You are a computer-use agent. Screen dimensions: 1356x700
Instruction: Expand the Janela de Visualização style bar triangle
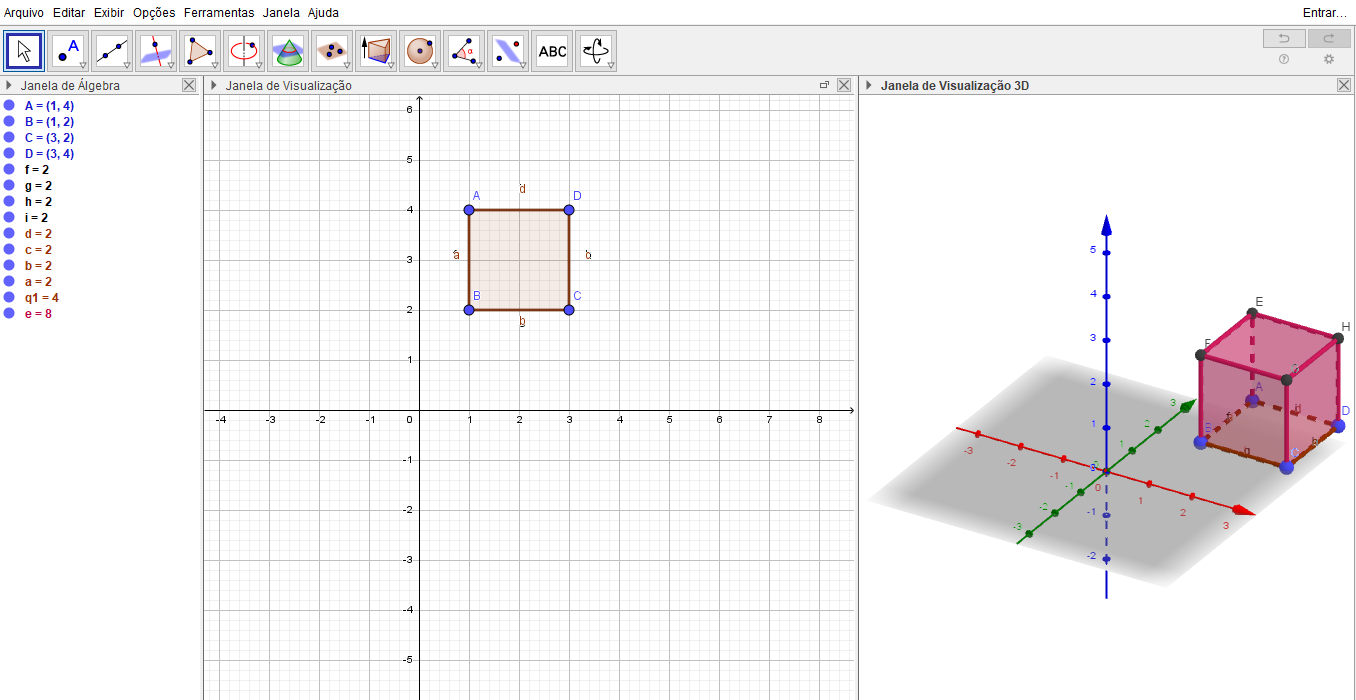pos(213,86)
